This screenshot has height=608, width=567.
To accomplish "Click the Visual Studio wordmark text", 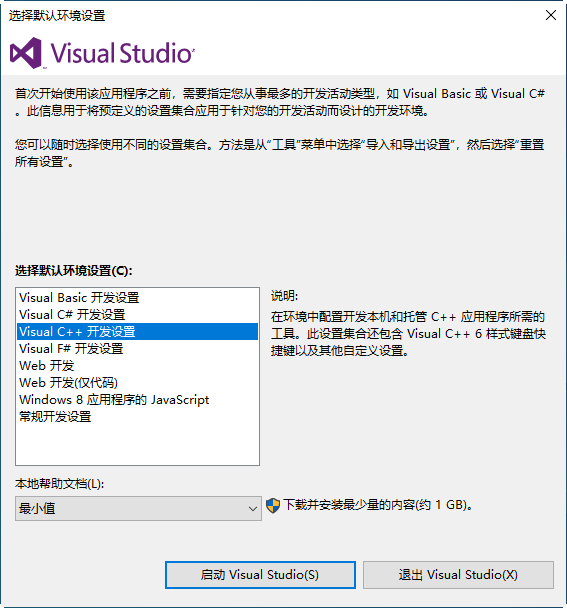I will point(122,53).
